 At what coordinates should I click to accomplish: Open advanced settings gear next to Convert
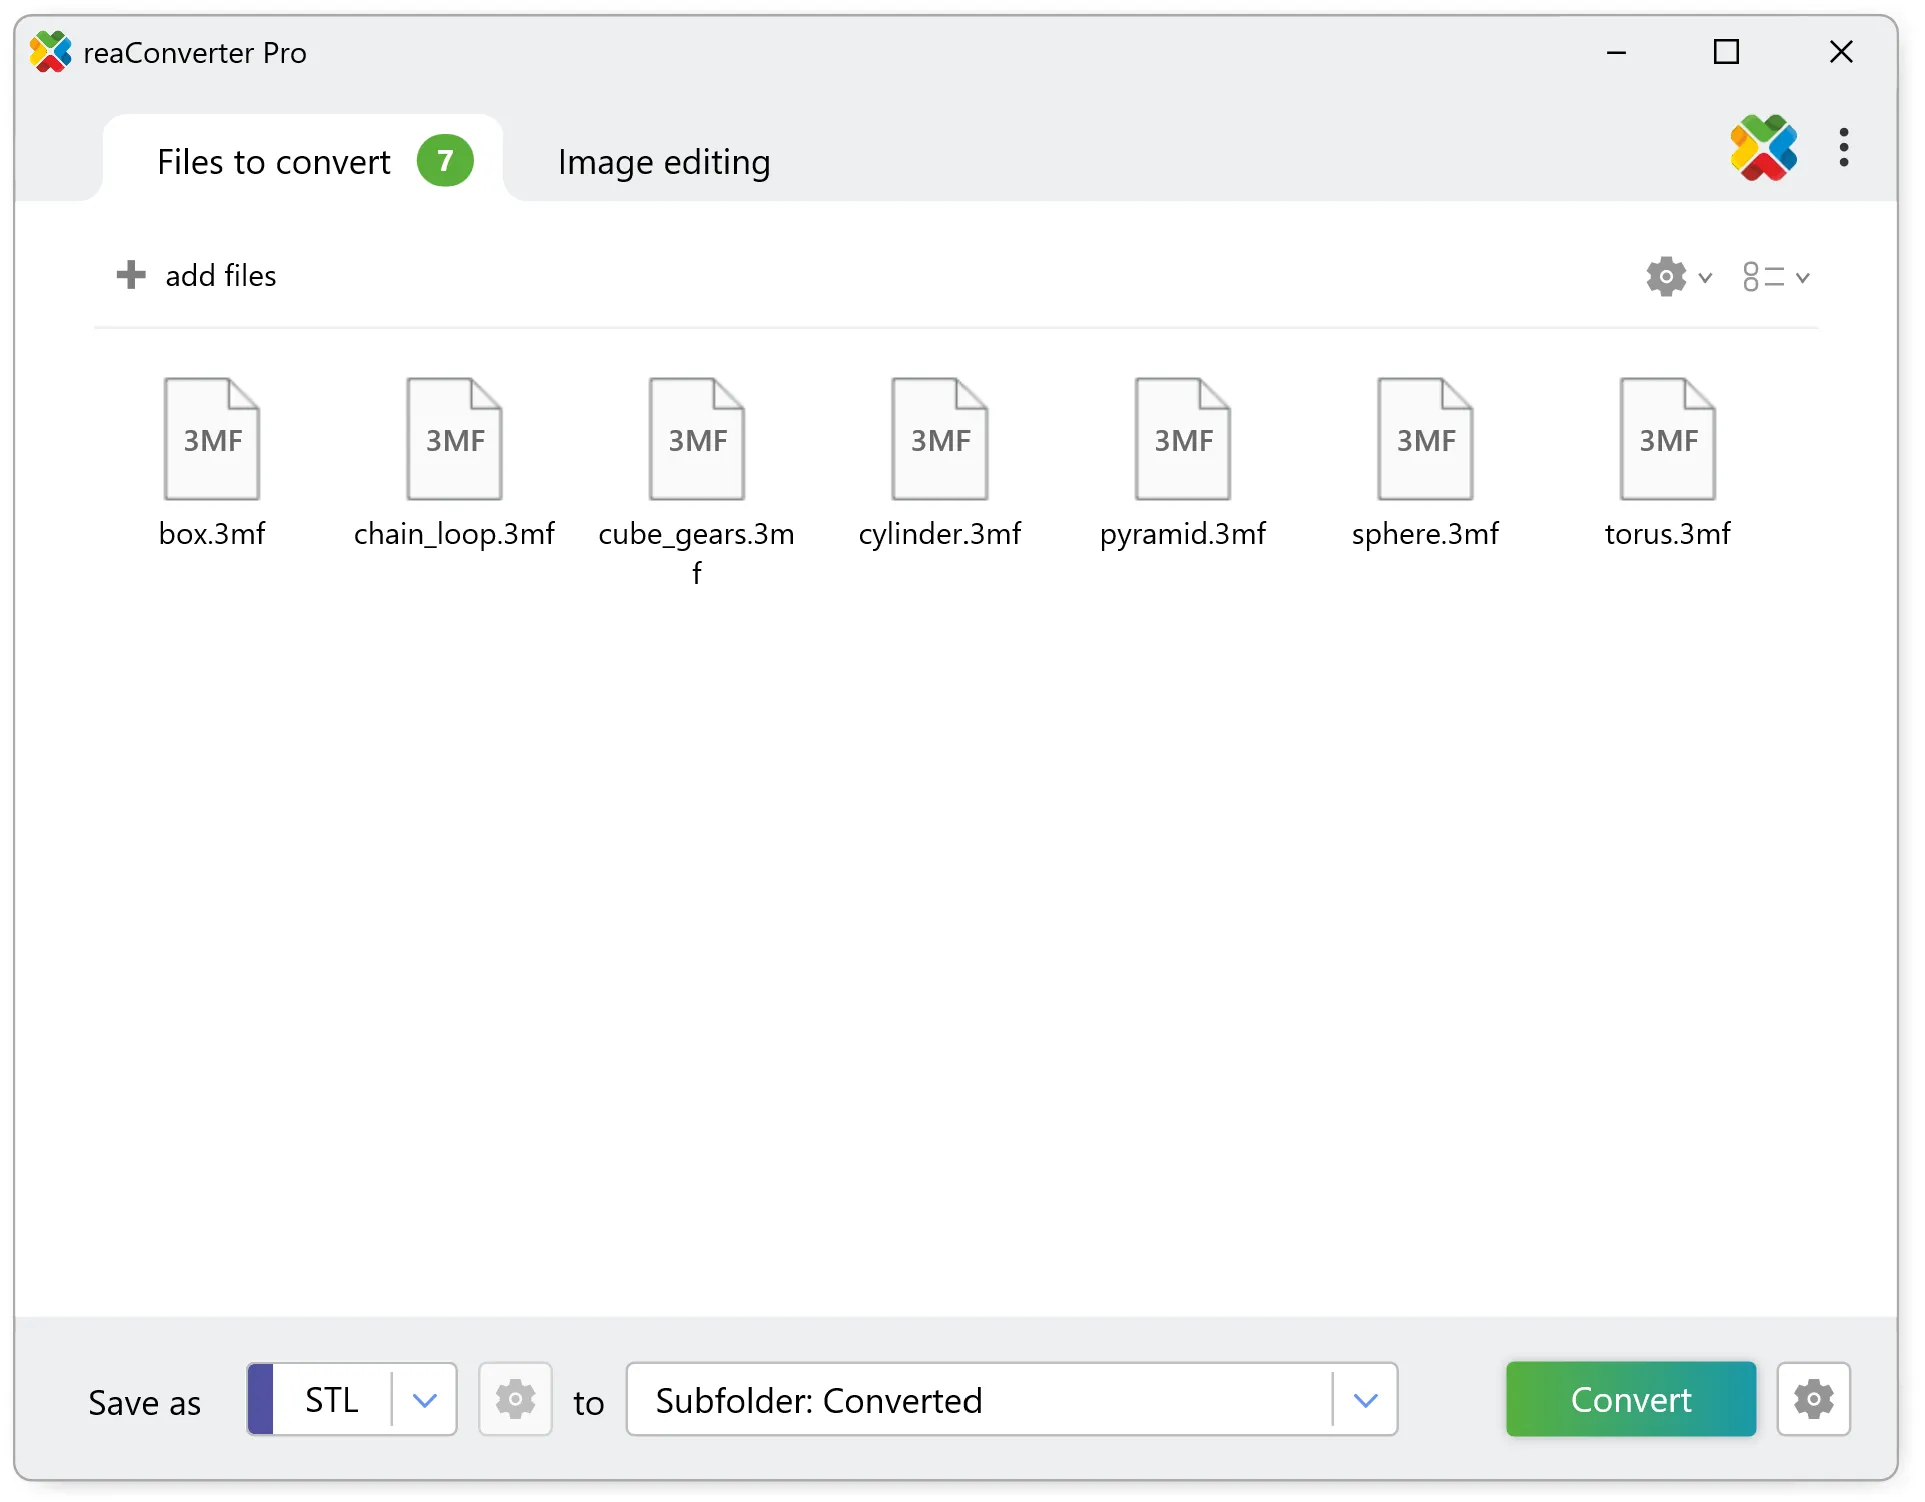pos(1815,1399)
